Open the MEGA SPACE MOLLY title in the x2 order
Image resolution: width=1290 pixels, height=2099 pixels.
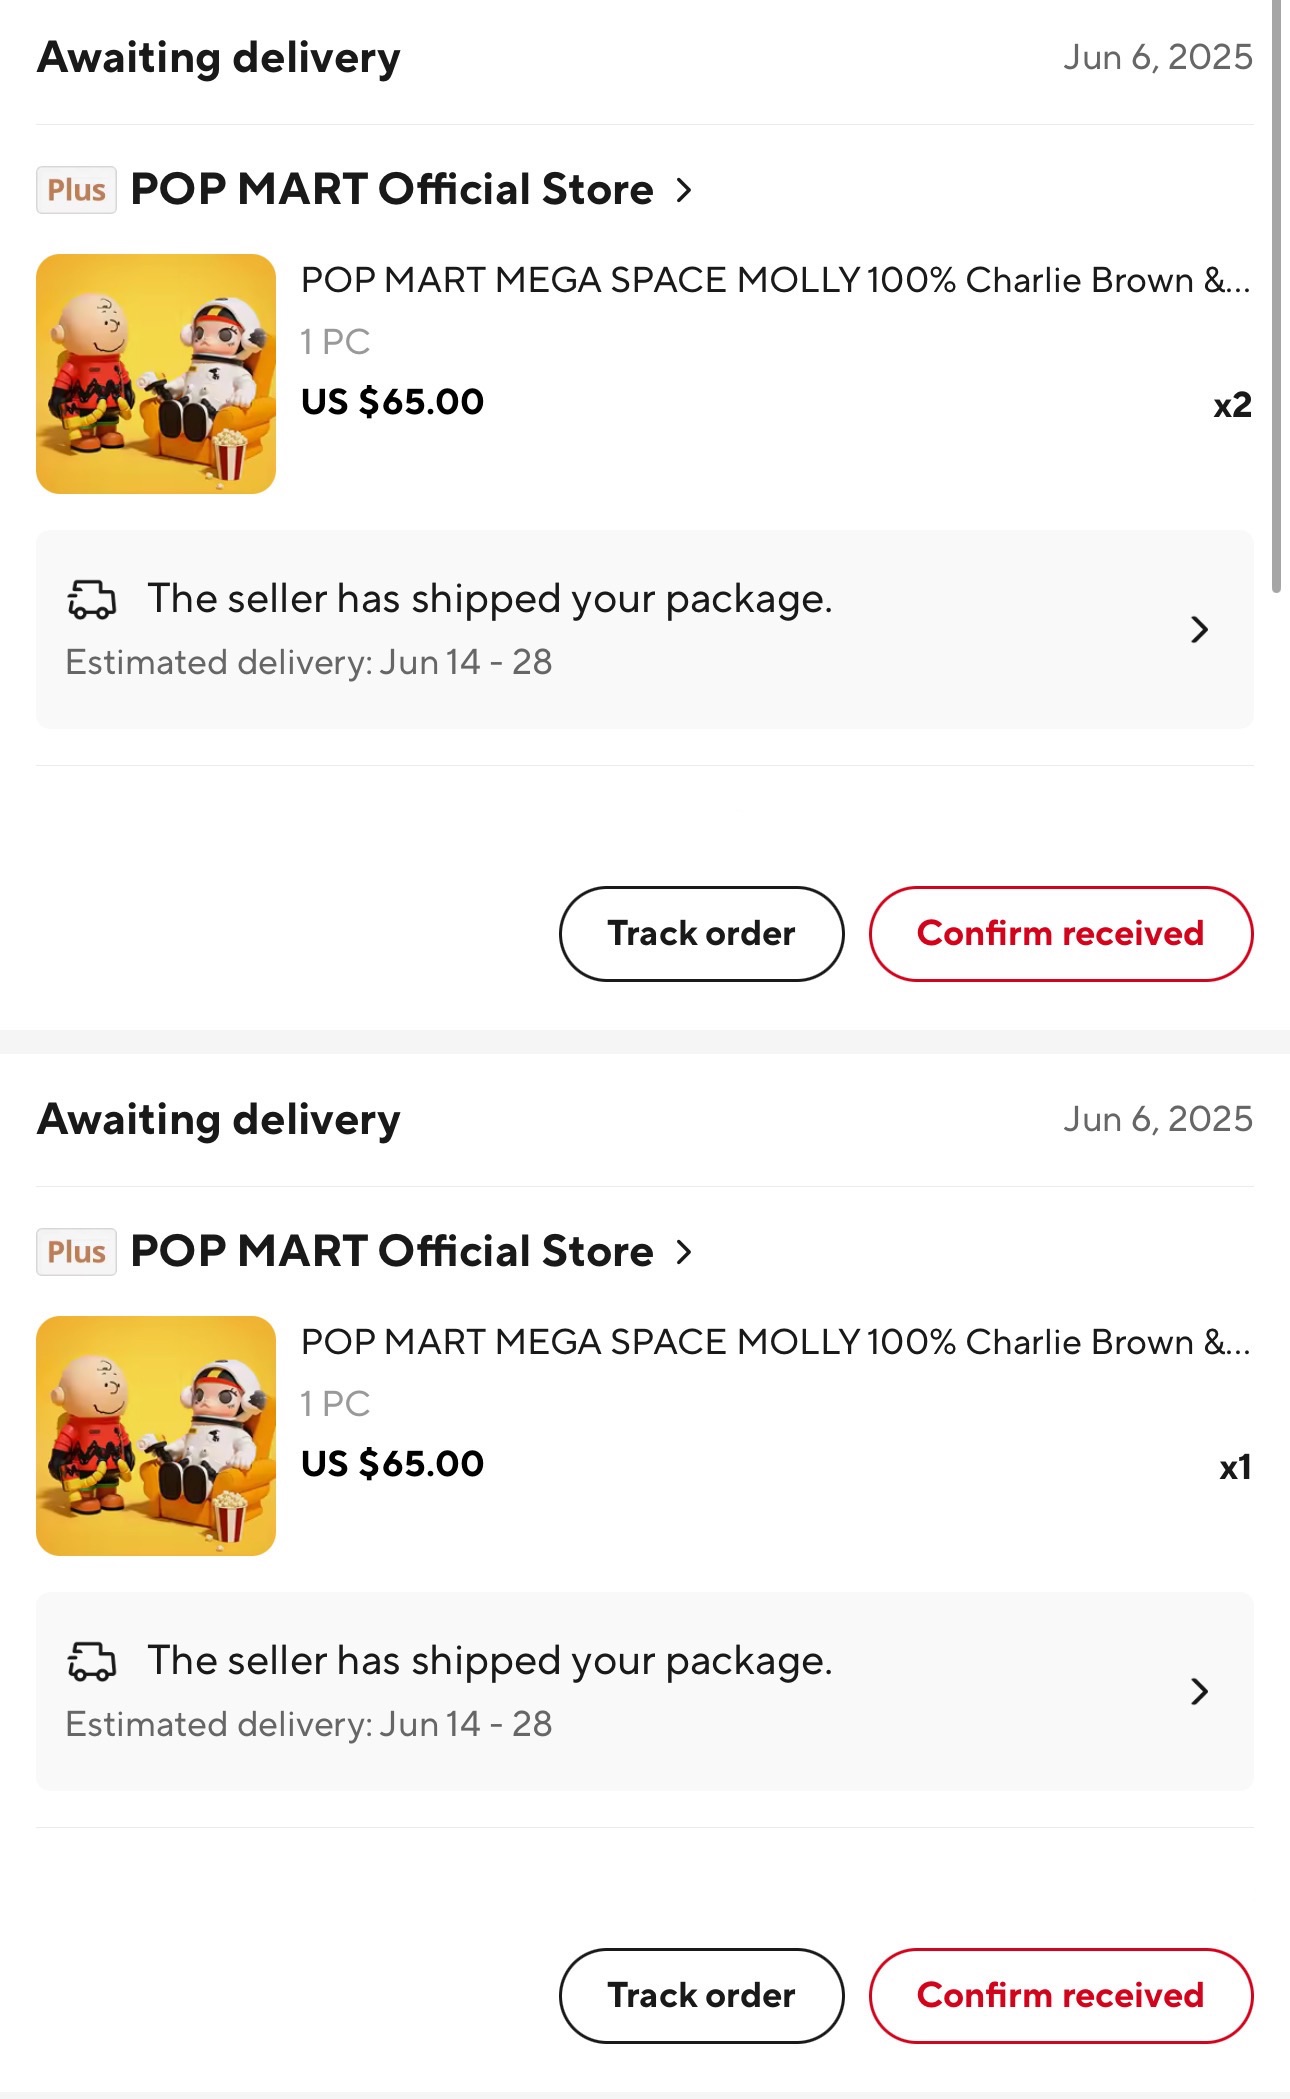[775, 281]
